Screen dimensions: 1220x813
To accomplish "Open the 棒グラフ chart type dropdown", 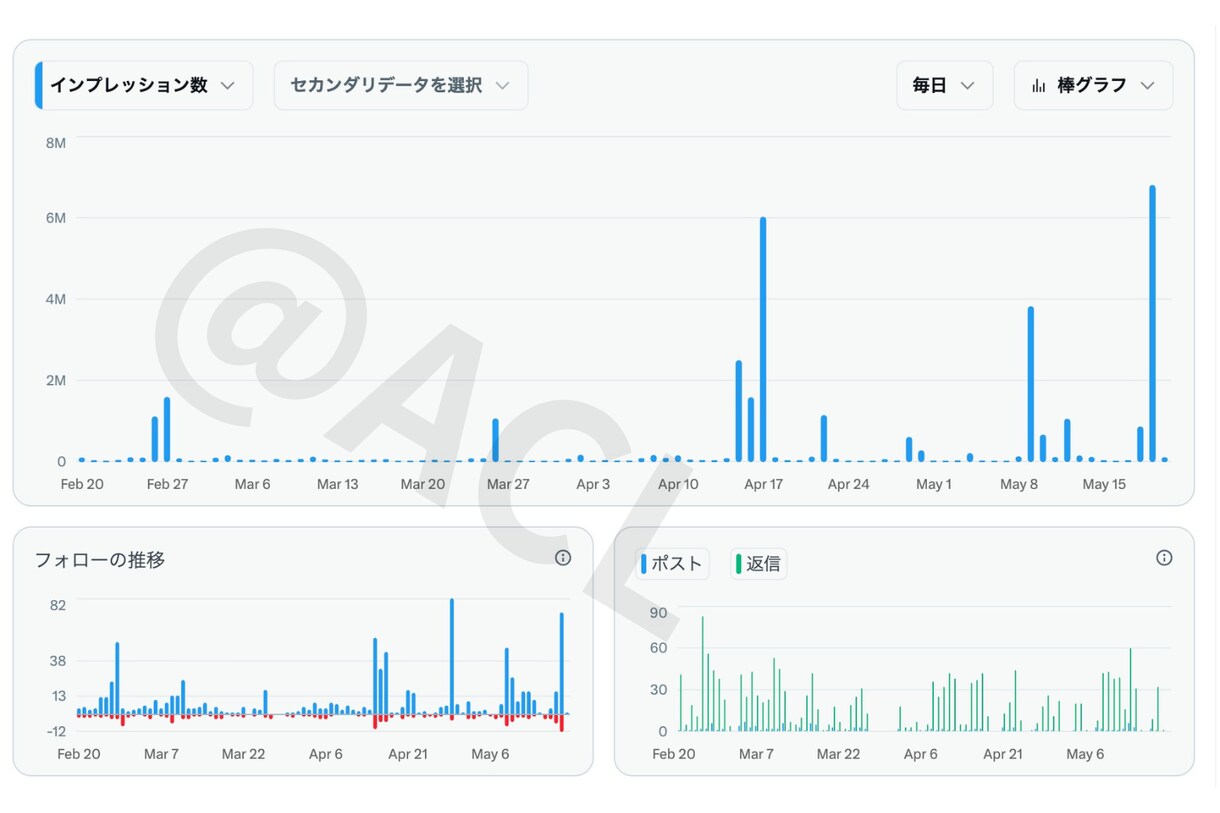I will point(1093,85).
